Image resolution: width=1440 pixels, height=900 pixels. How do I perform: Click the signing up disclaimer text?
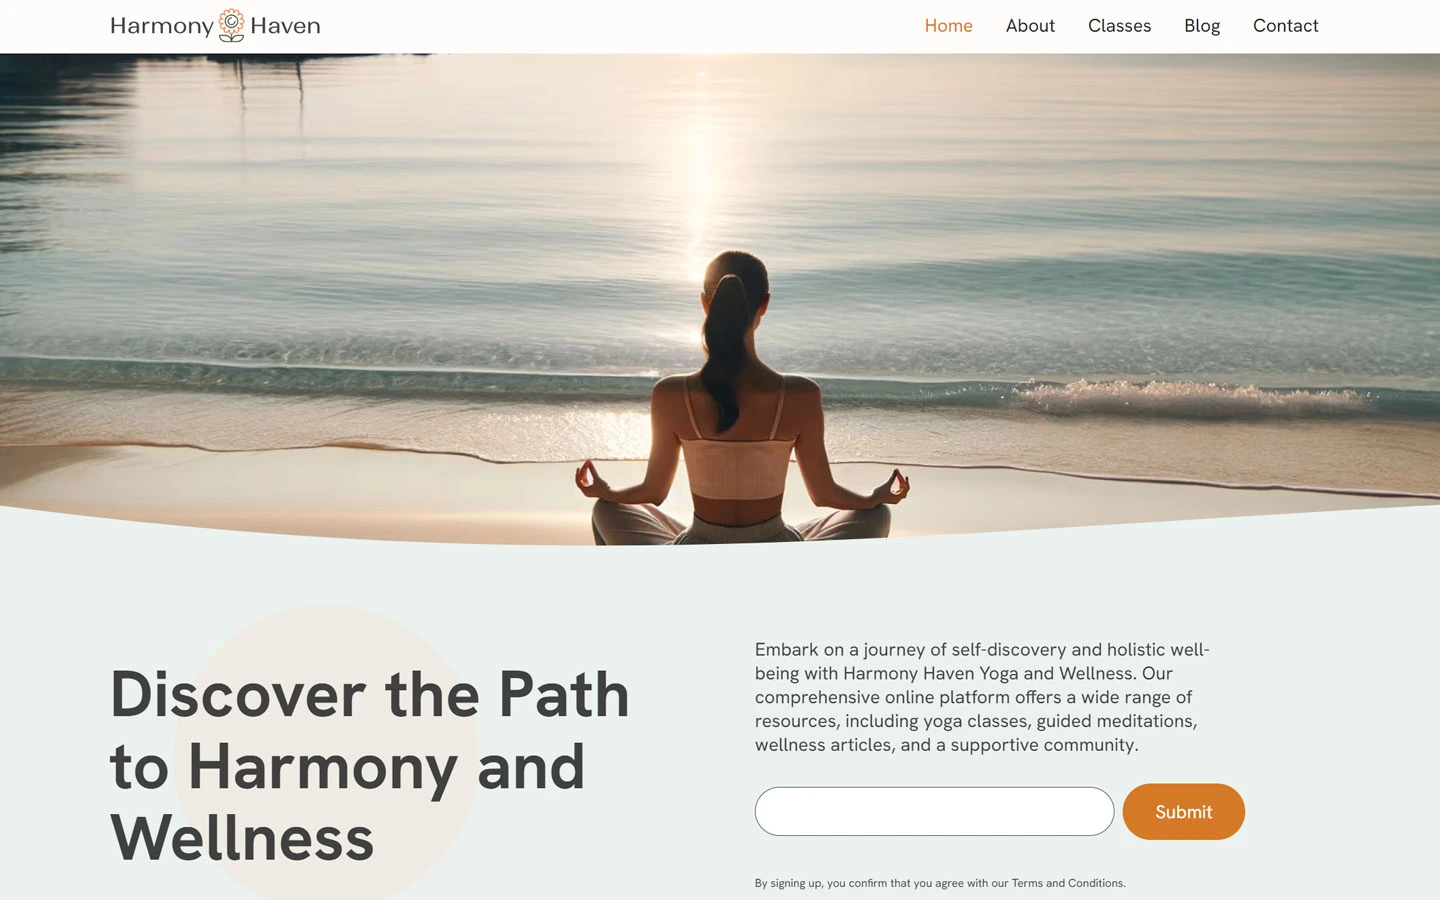[x=940, y=883]
